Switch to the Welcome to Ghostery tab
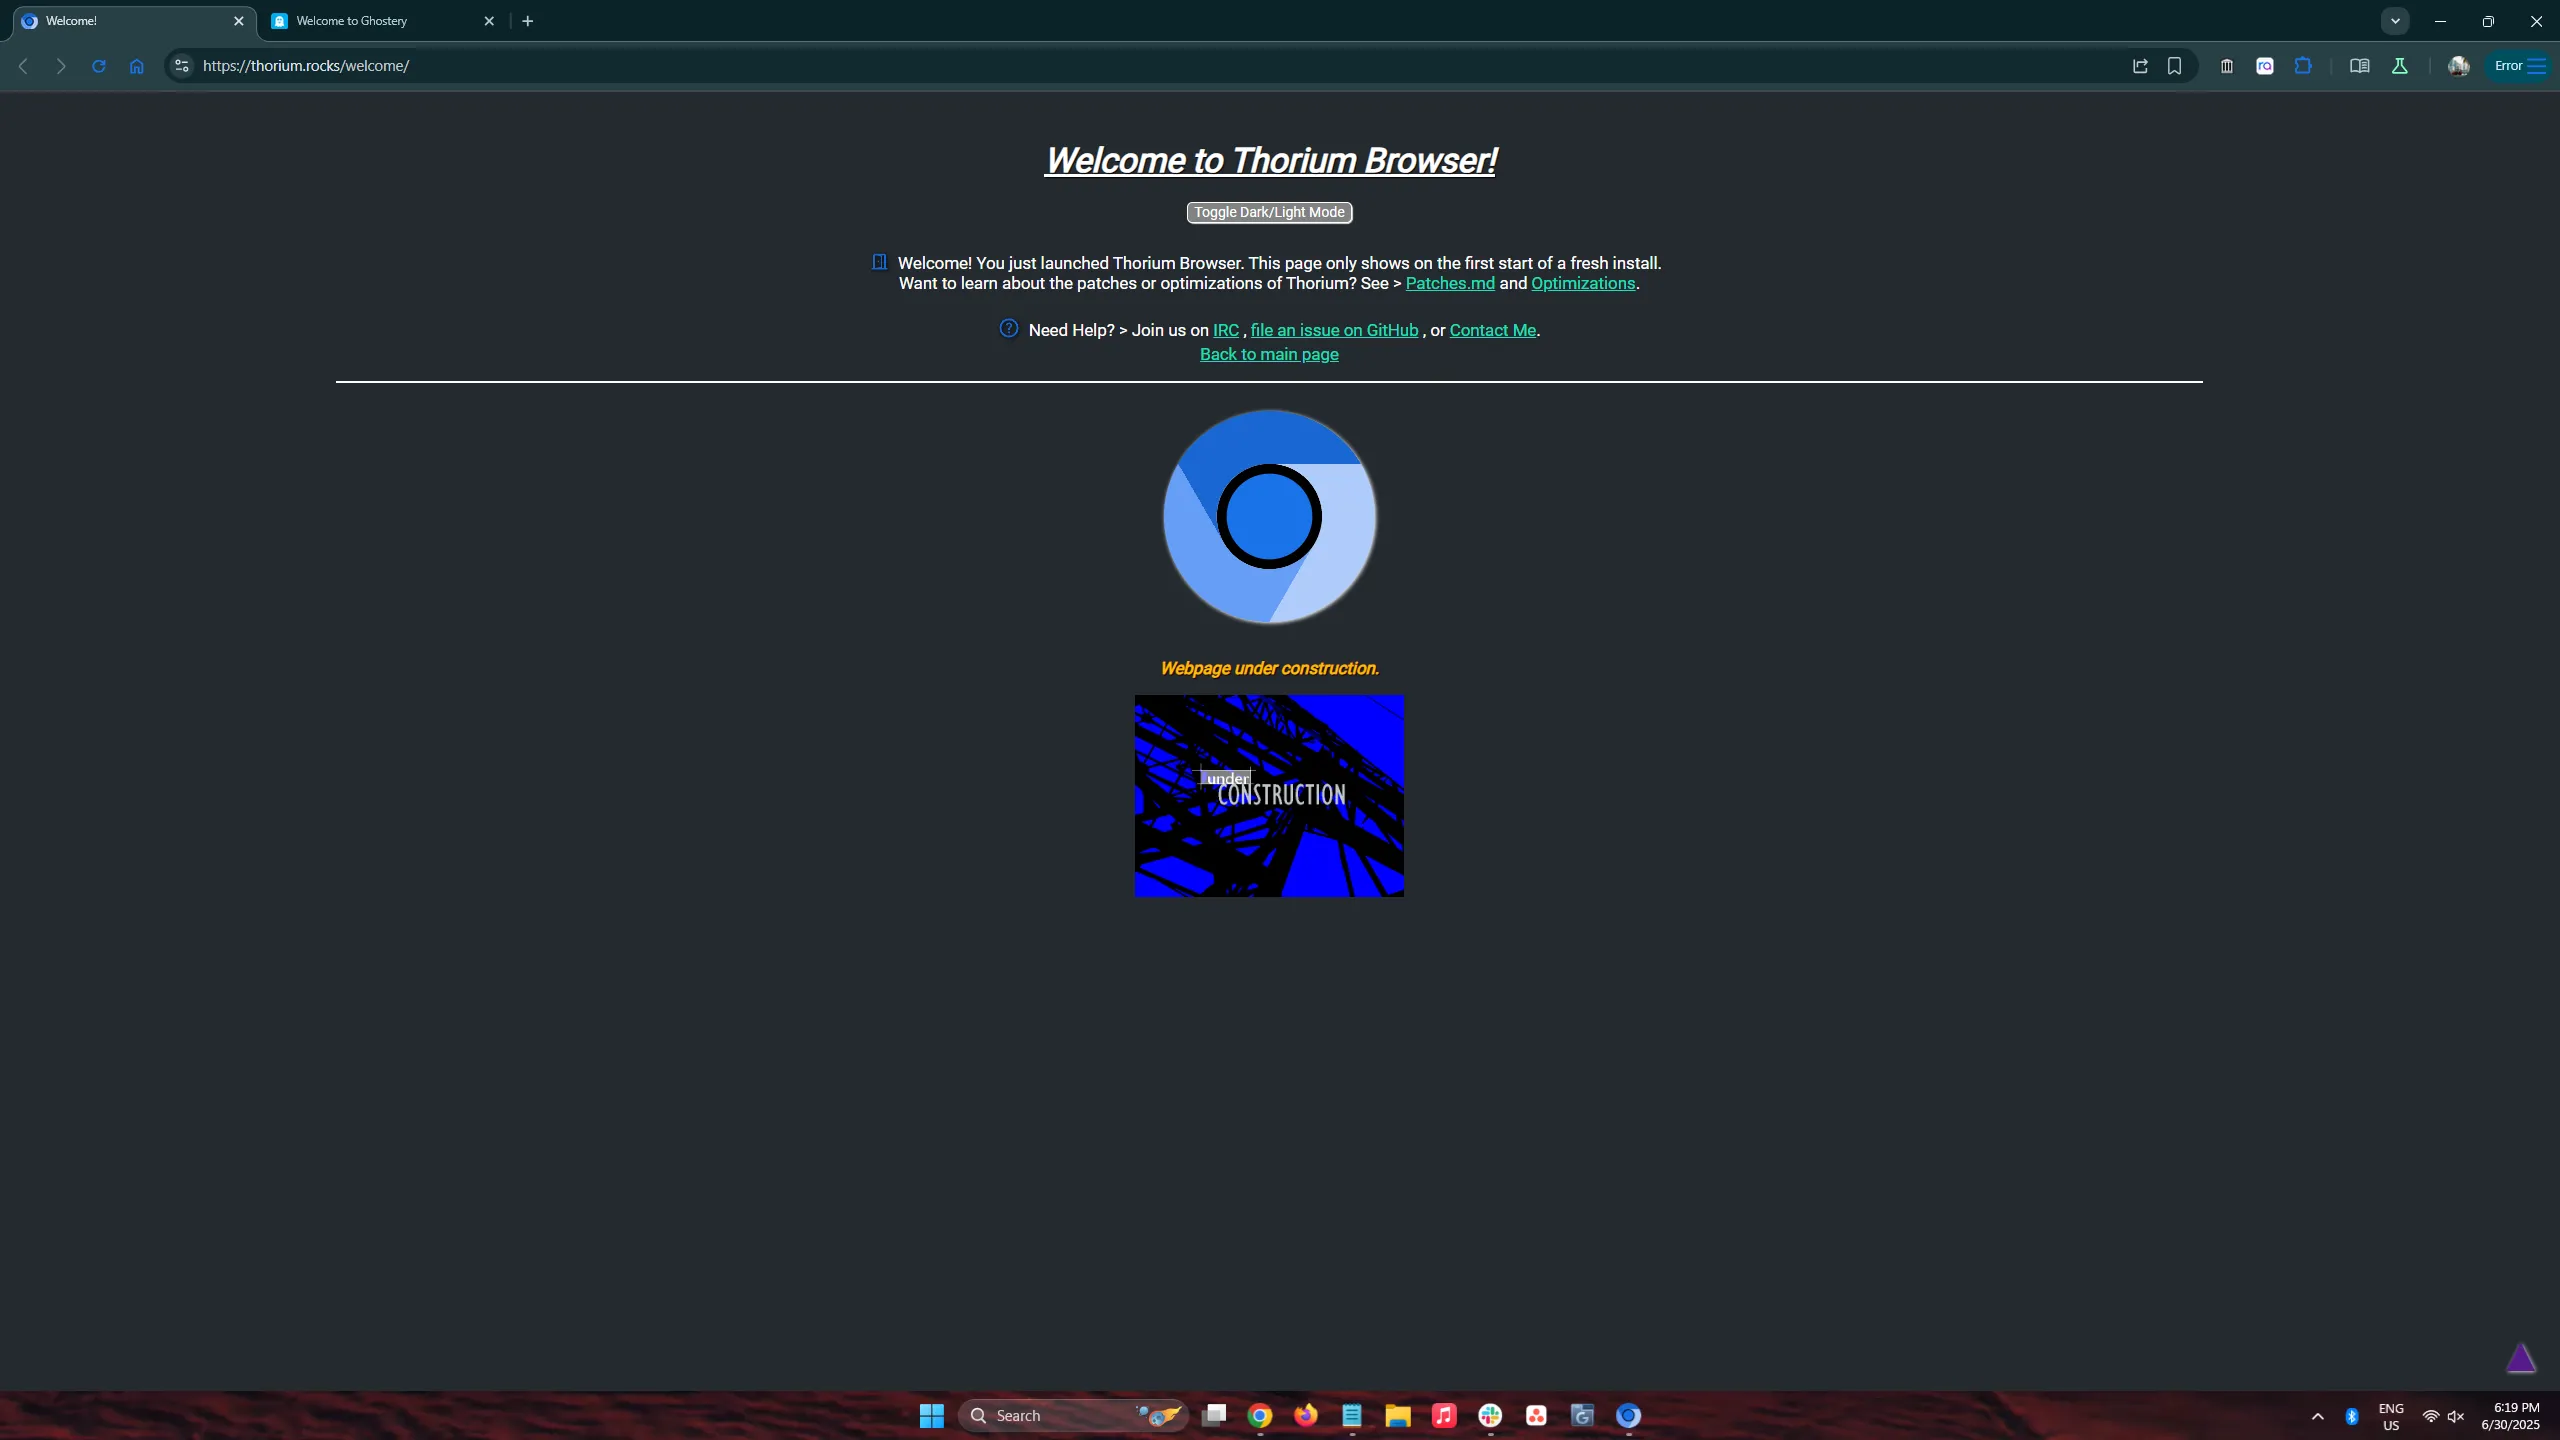 coord(384,21)
